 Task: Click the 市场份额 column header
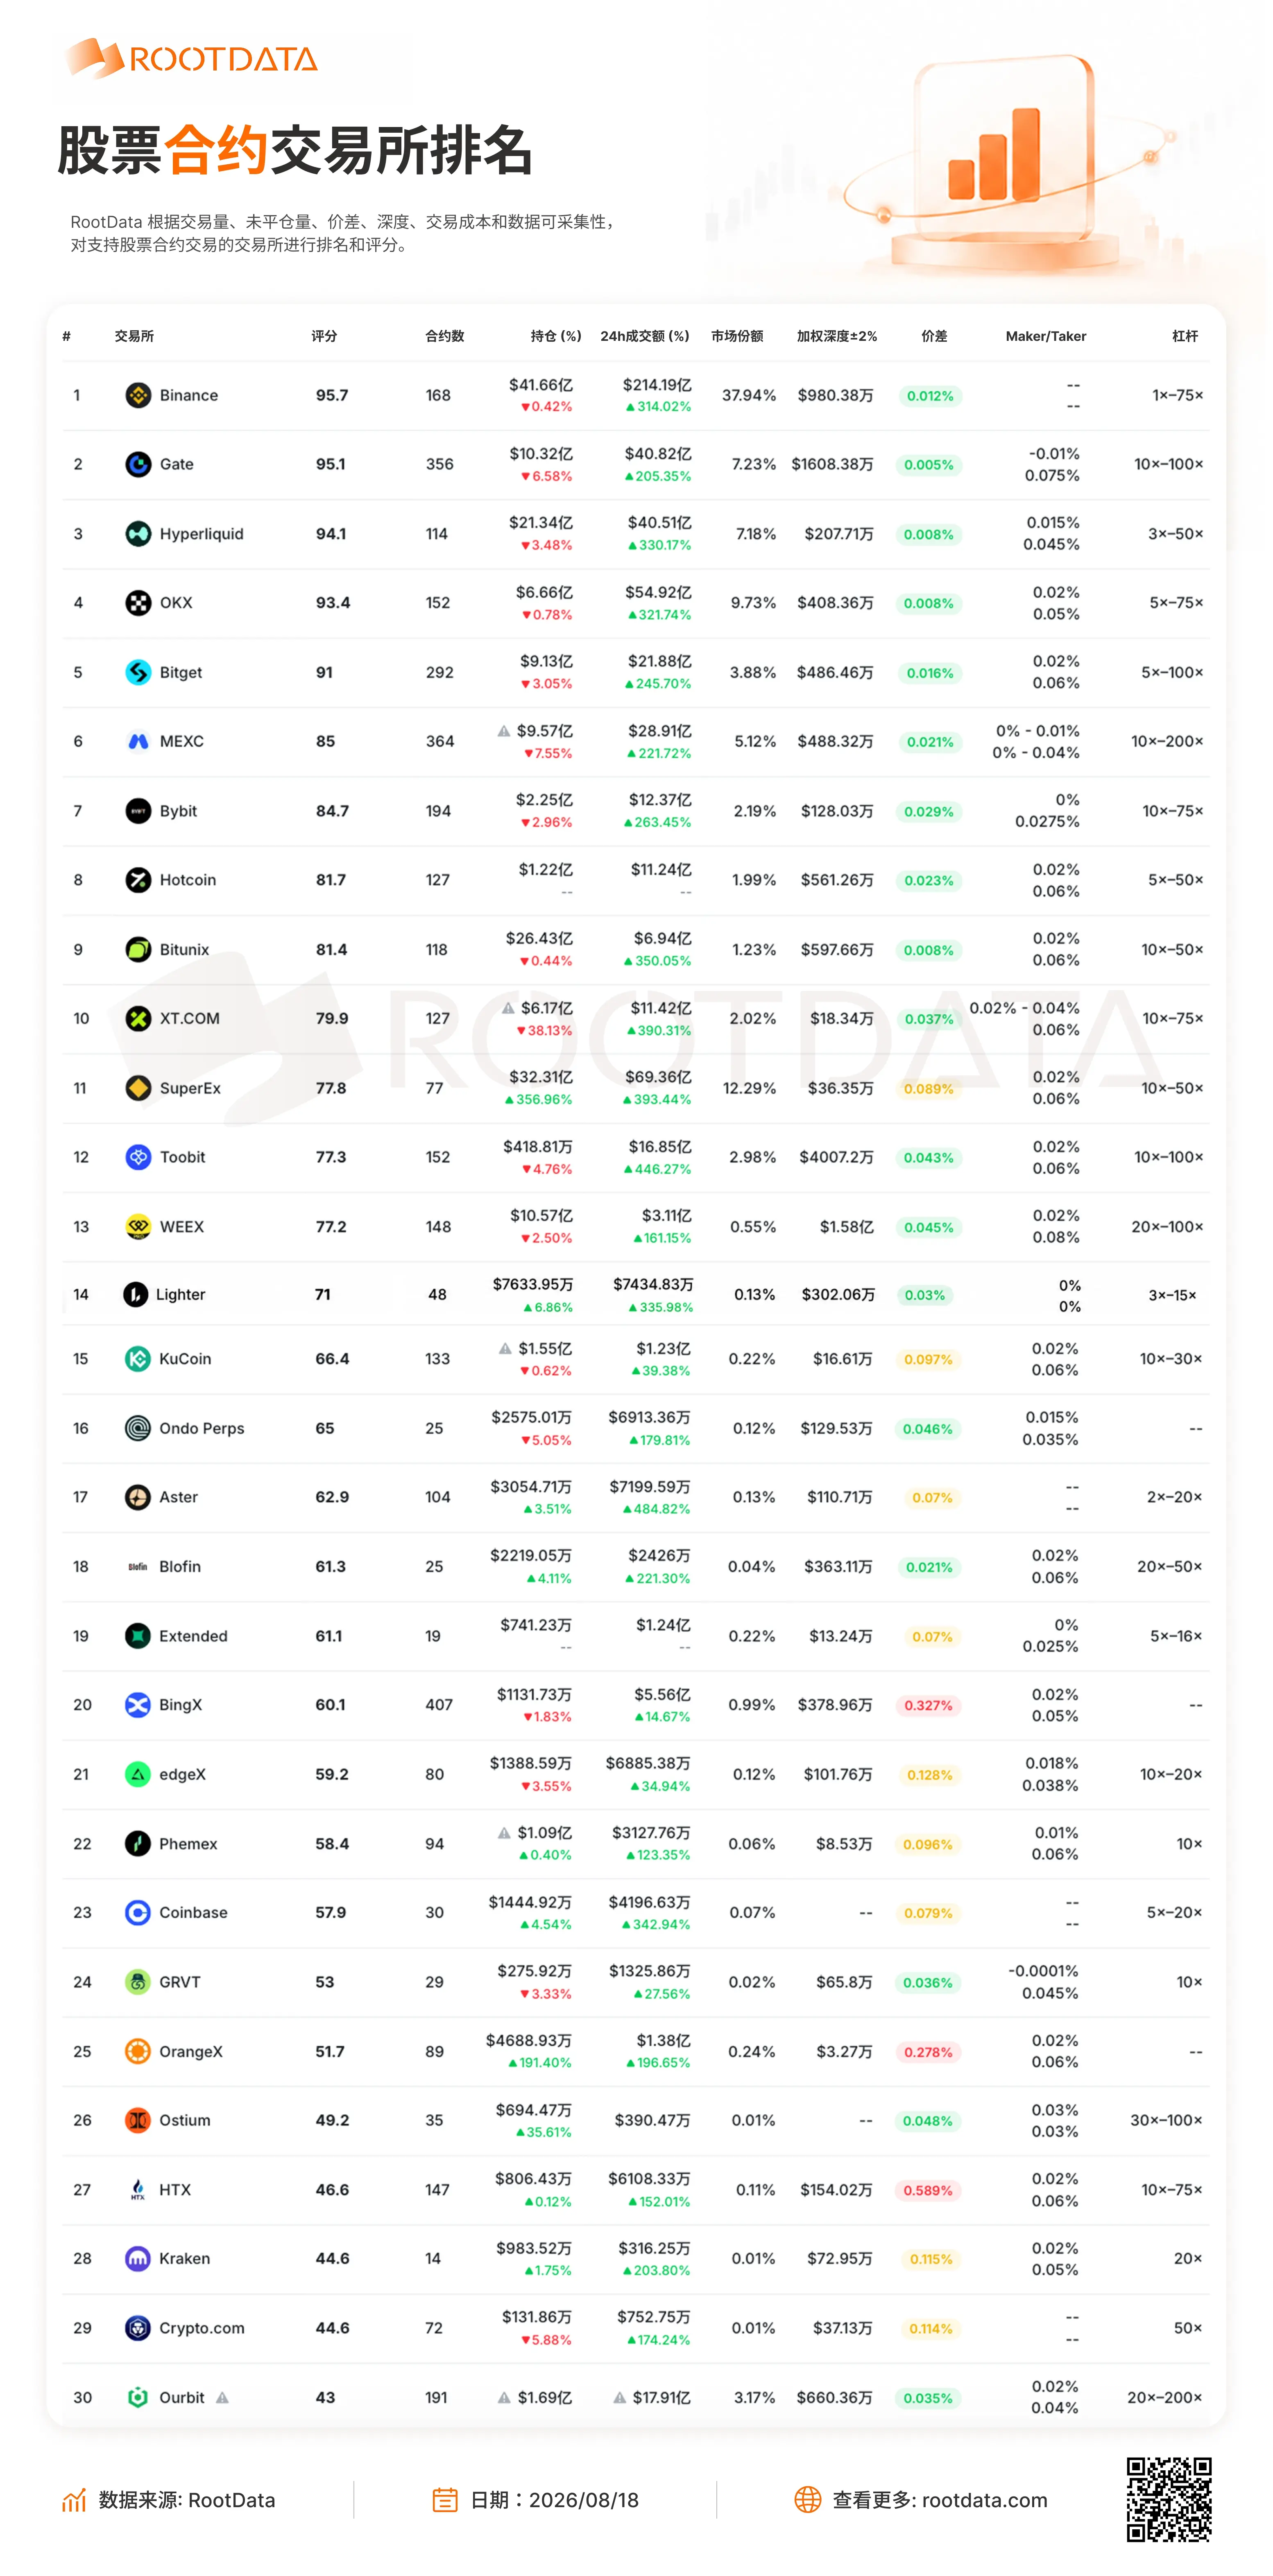[737, 336]
